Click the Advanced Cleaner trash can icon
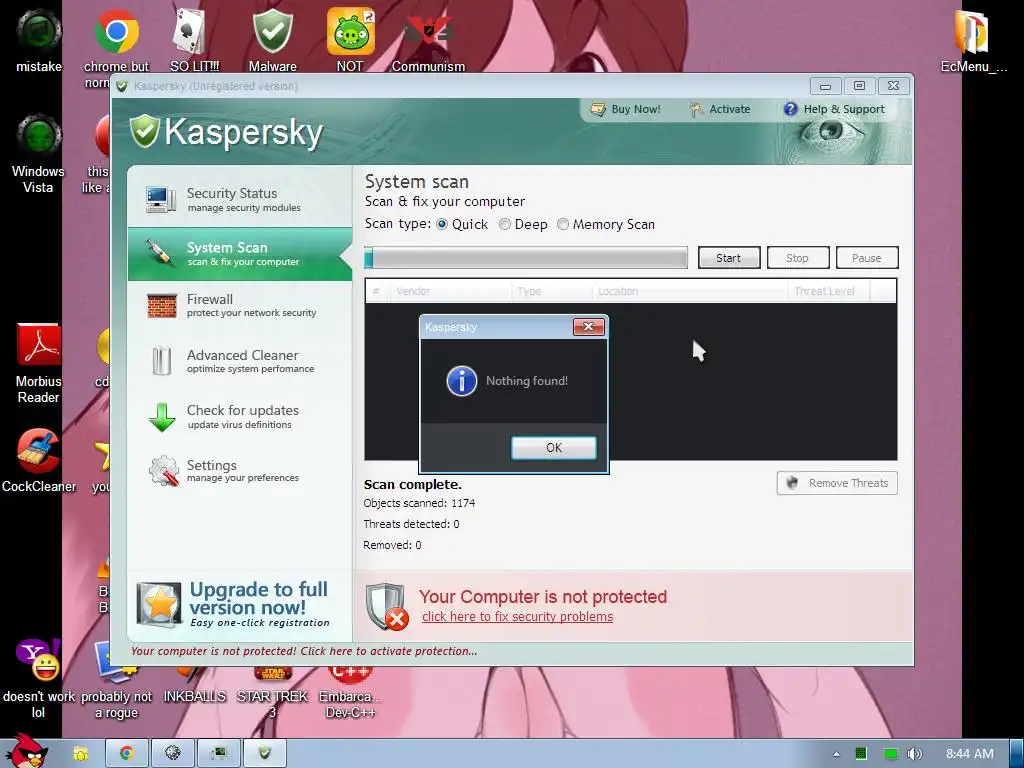Image resolution: width=1024 pixels, height=768 pixels. [161, 360]
